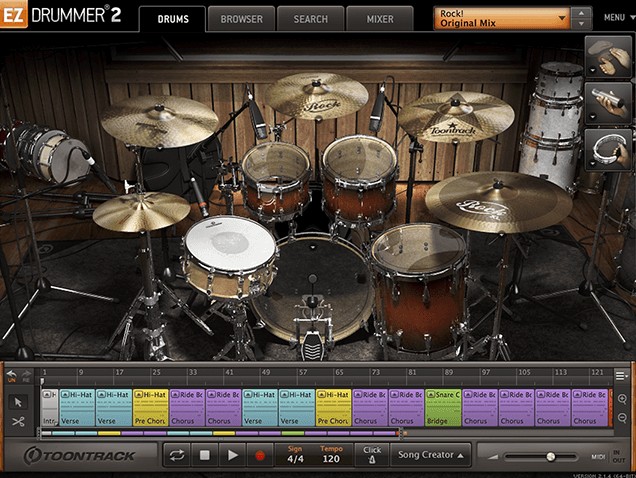This screenshot has width=636, height=478.
Task: Toggle the loop playback button
Action: click(x=177, y=455)
